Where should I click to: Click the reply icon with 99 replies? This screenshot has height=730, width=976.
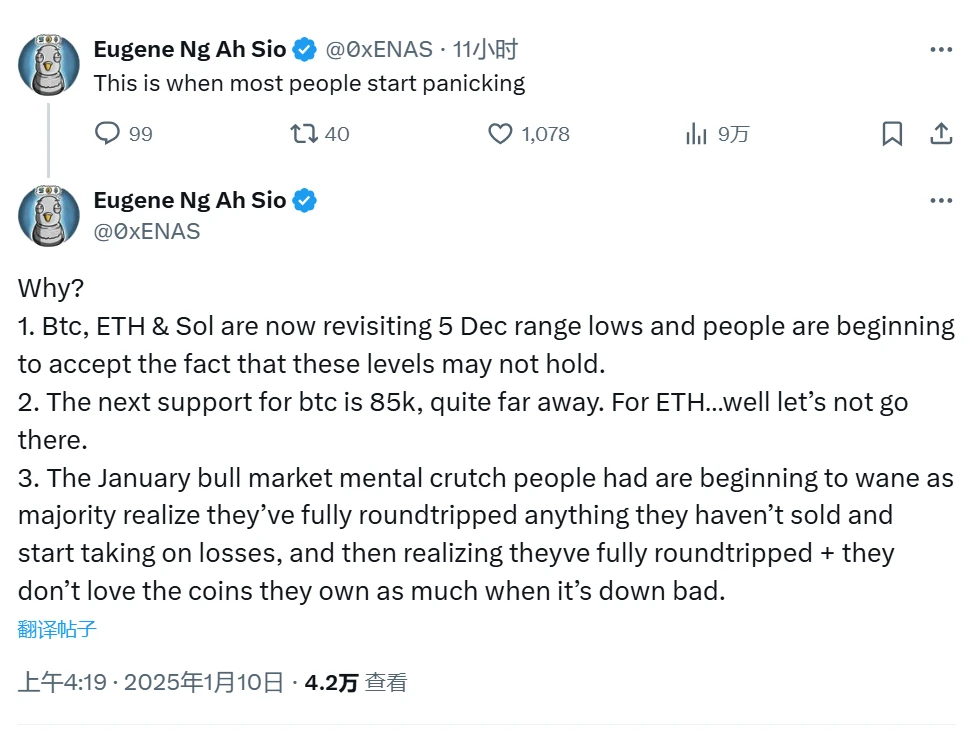[x=107, y=133]
